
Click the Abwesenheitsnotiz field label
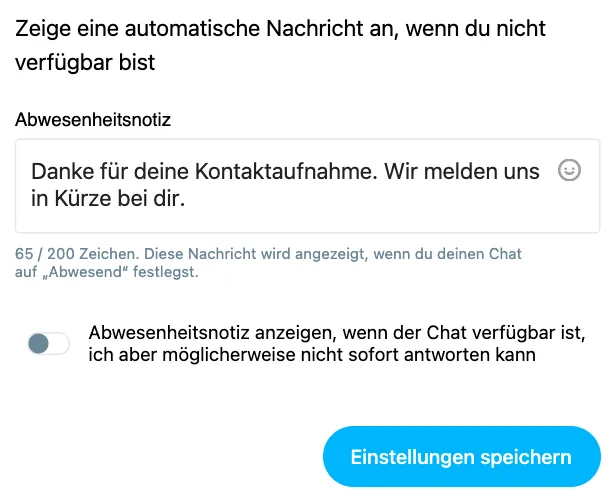click(93, 119)
